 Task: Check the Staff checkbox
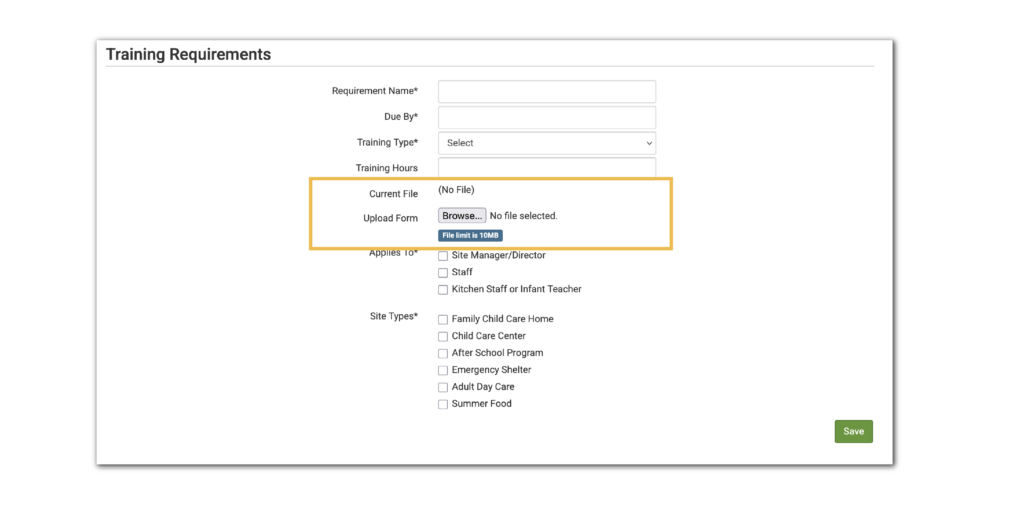443,273
